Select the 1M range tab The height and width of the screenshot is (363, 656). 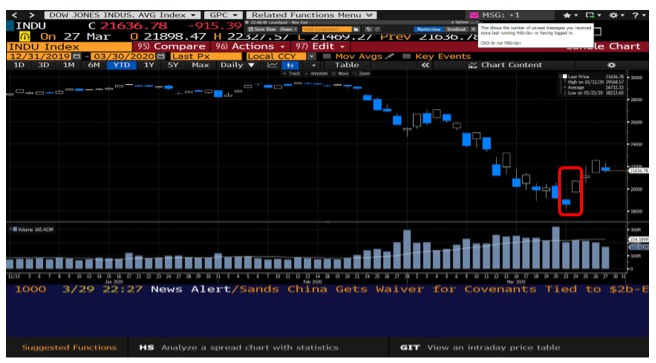(69, 65)
